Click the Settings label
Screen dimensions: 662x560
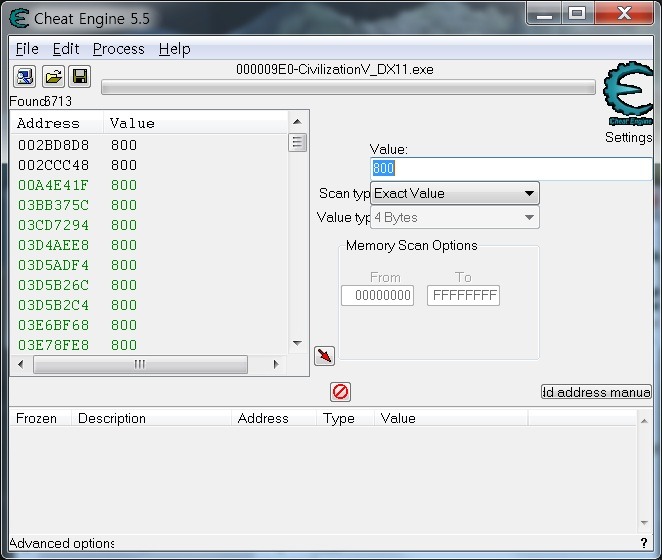pos(628,137)
